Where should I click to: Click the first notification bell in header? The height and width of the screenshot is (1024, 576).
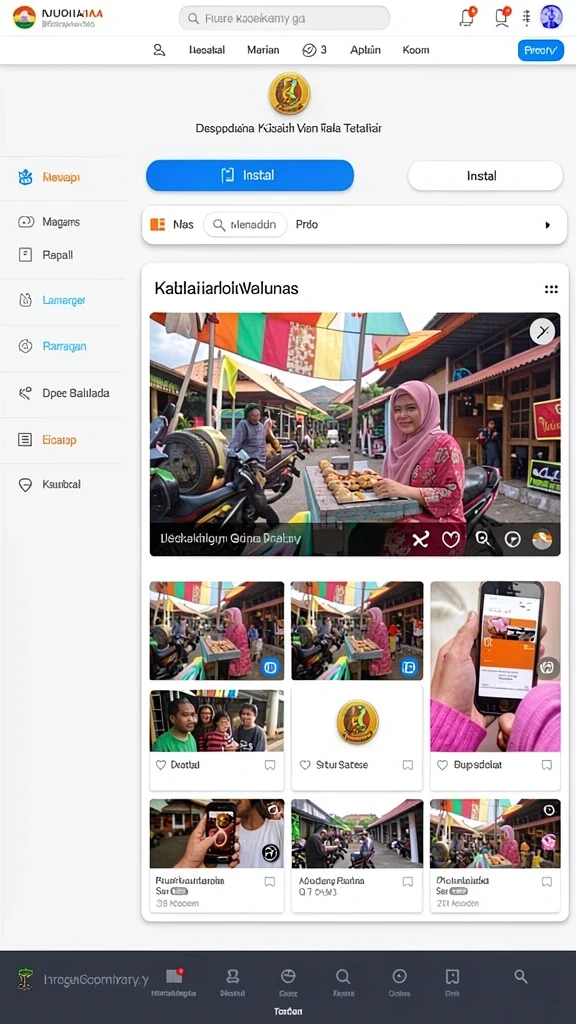pyautogui.click(x=467, y=16)
